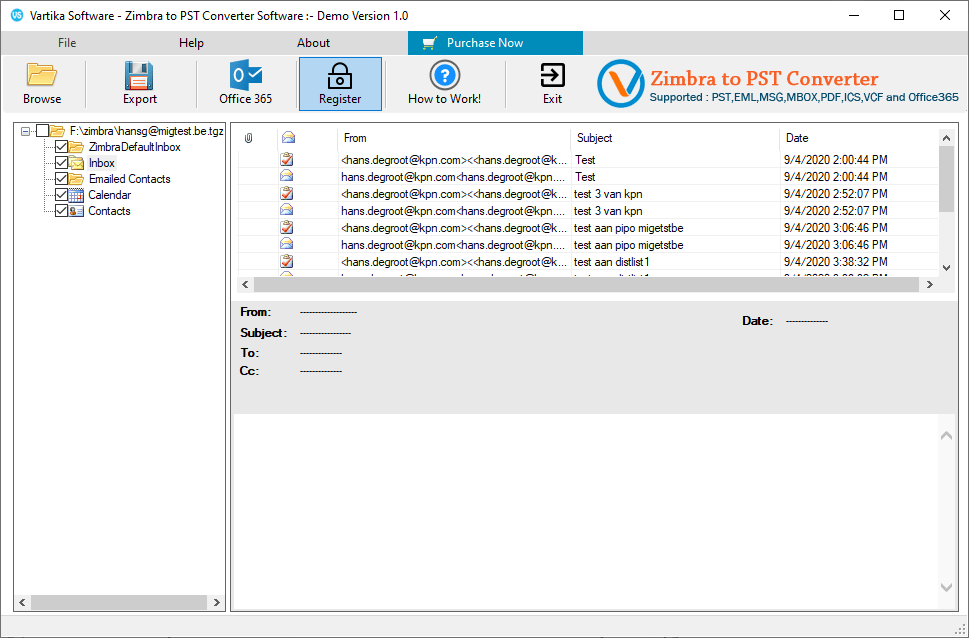This screenshot has width=969, height=638.
Task: Click the ZimbraDefaultInbox folder icon
Action: point(77,147)
